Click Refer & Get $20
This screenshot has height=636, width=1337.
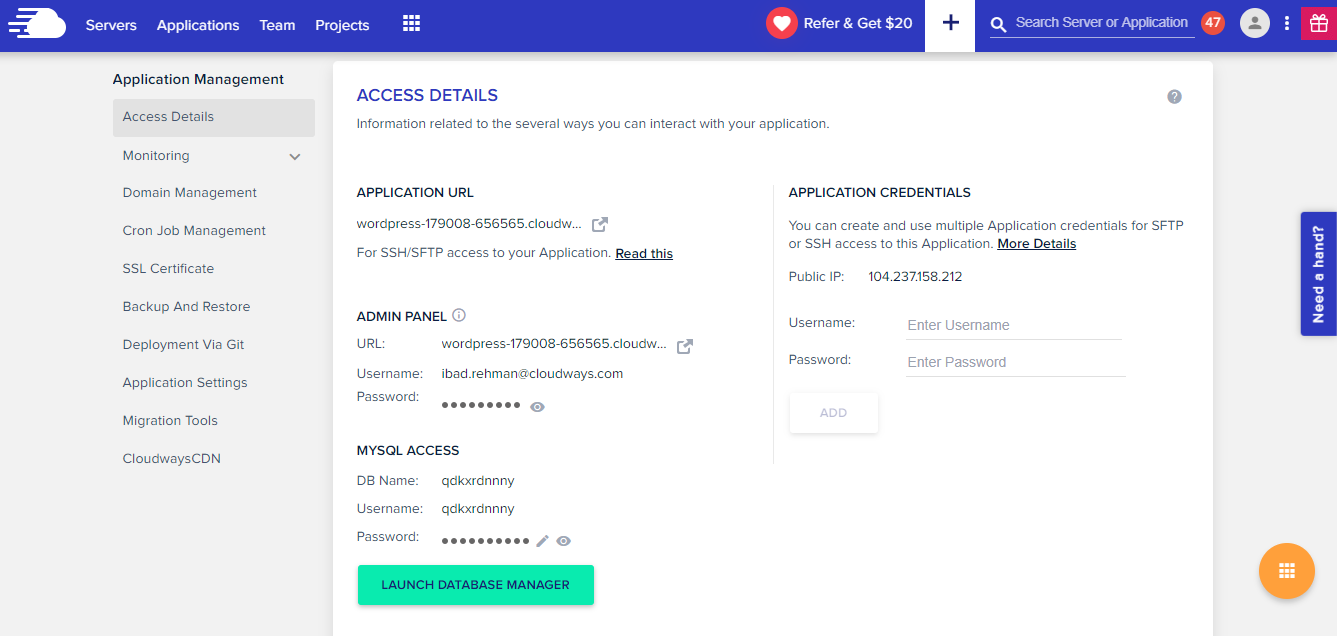tap(858, 23)
